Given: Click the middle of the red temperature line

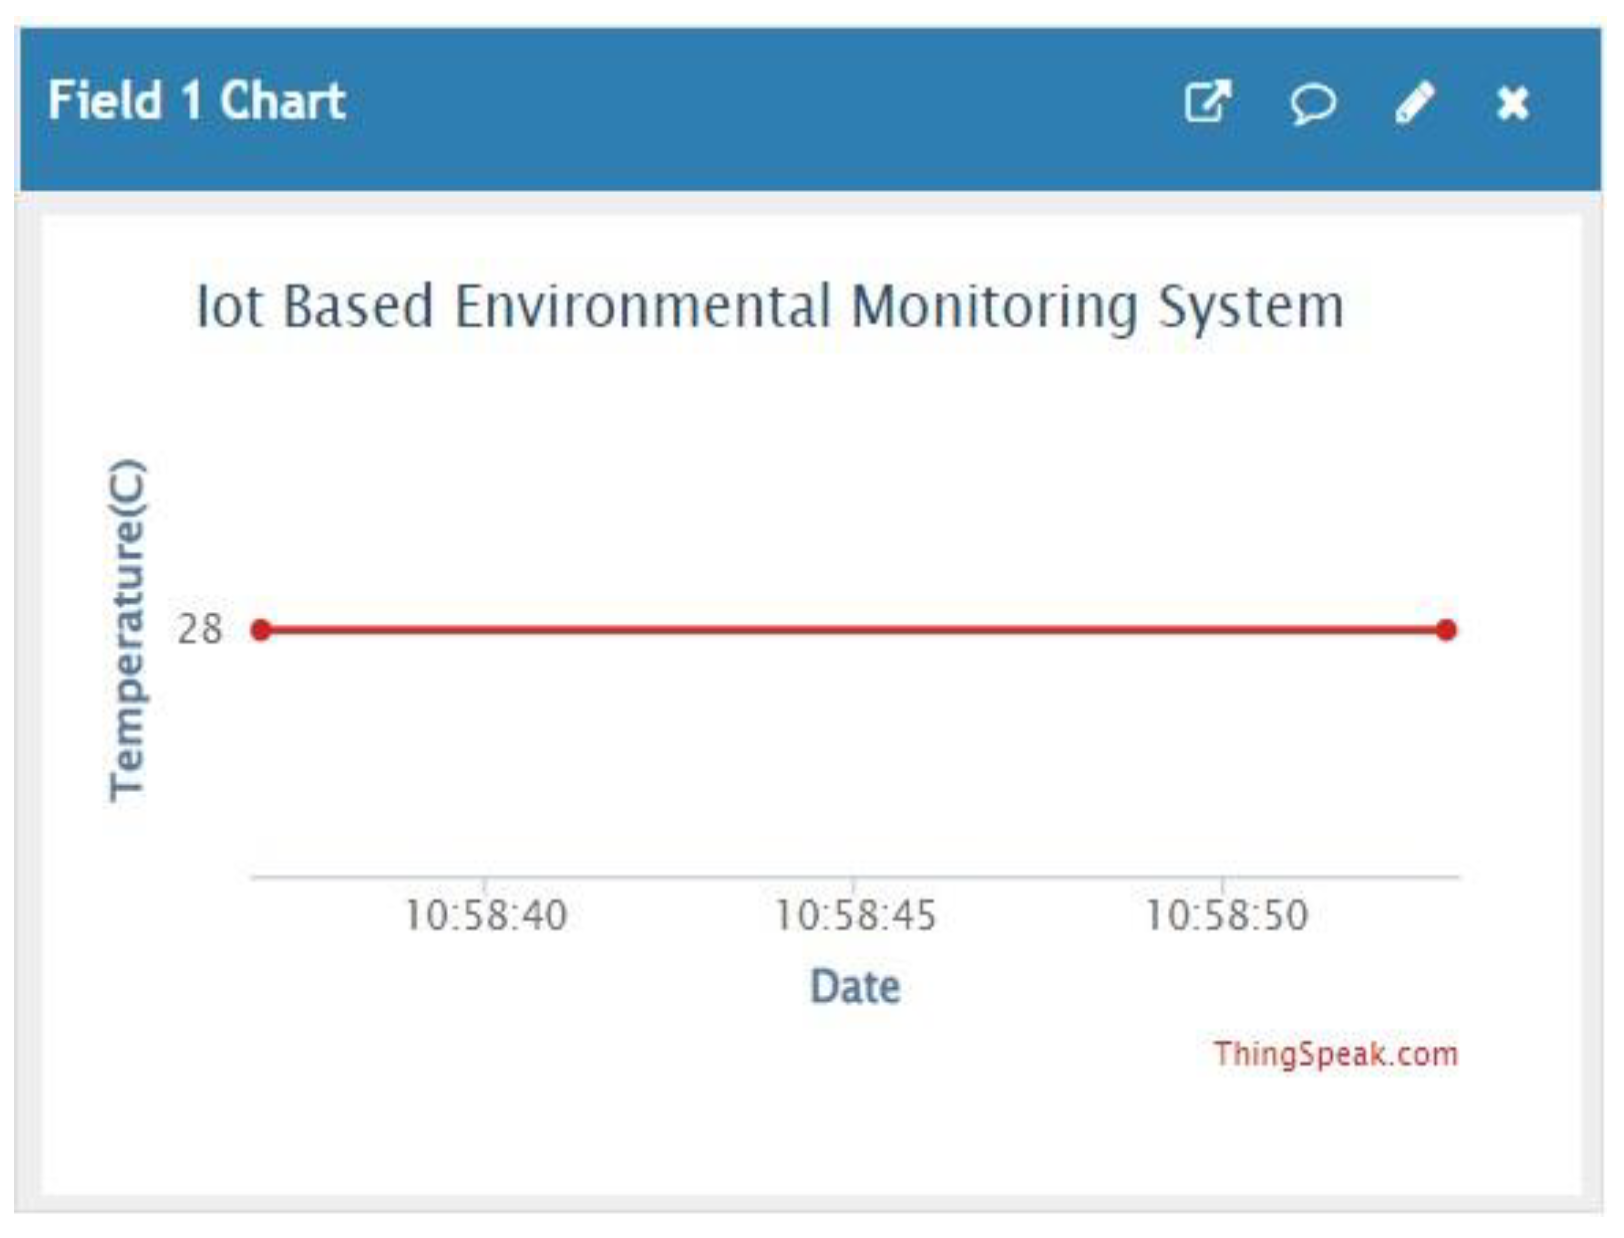Looking at the screenshot, I should 853,630.
